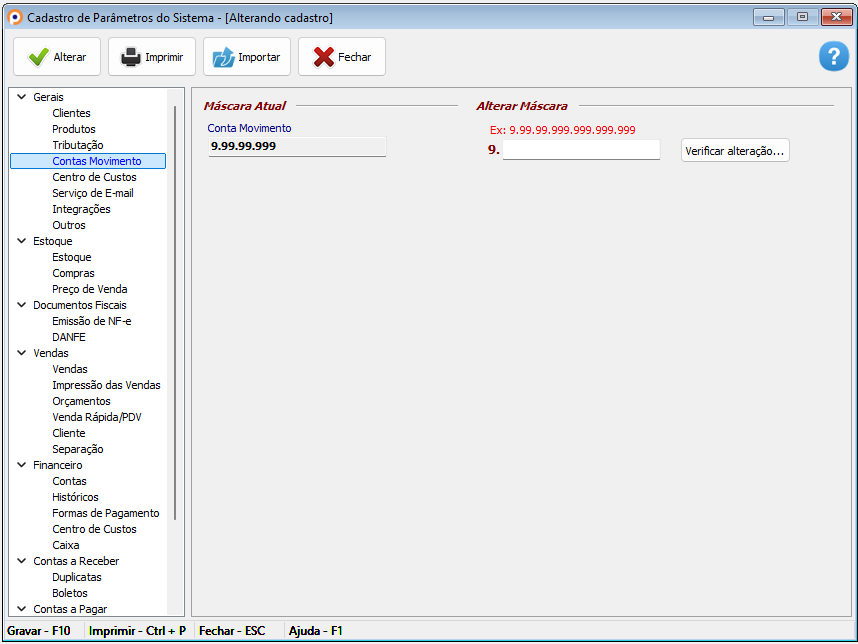Collapse the Financeiro tree section
This screenshot has width=858, height=644.
point(22,465)
